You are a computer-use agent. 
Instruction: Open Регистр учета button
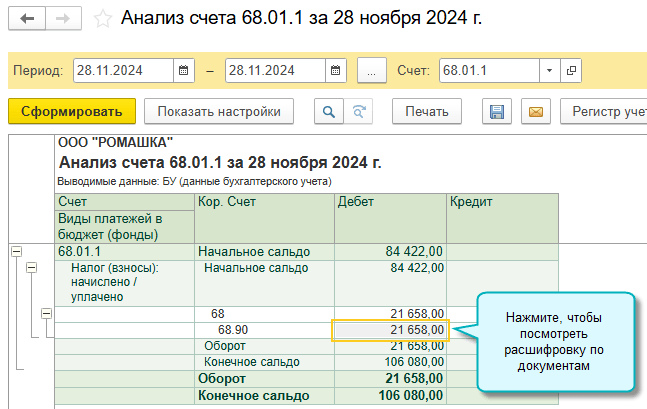[601, 111]
